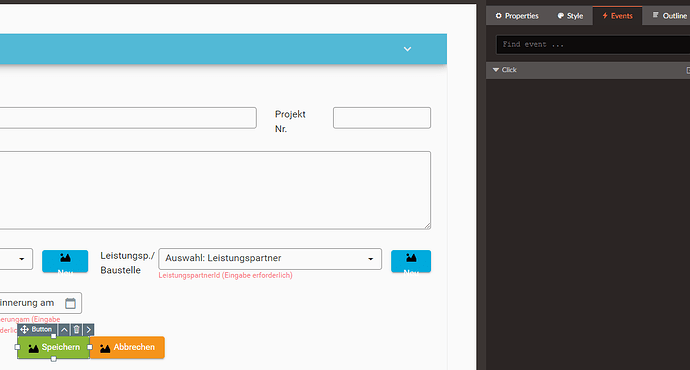The width and height of the screenshot is (690, 370).
Task: Click the right chevron on Button toolbar
Action: click(x=88, y=330)
